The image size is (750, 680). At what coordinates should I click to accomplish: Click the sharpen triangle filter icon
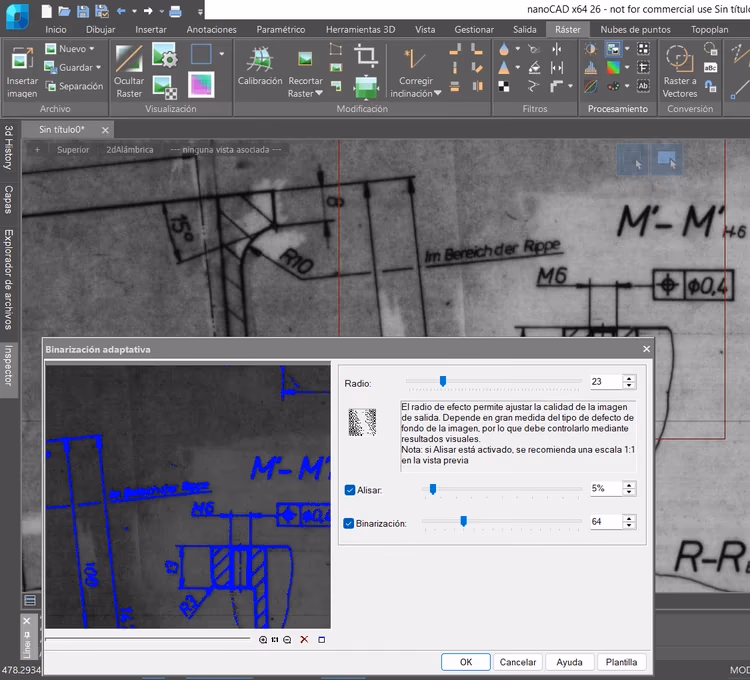point(504,67)
